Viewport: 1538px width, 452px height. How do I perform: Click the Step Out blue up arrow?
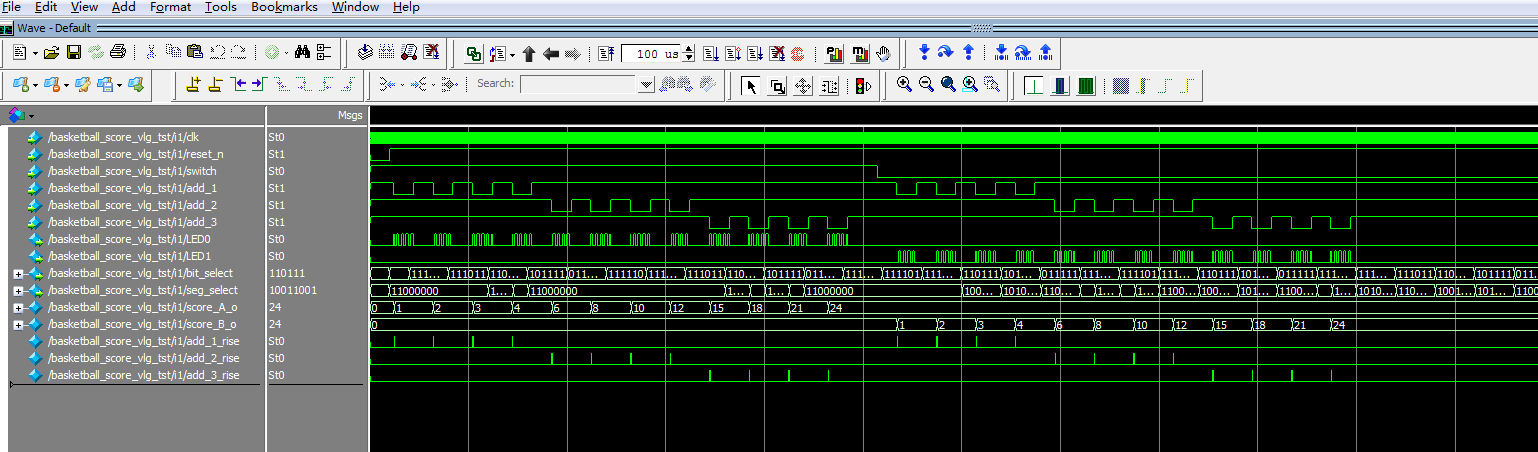point(968,52)
